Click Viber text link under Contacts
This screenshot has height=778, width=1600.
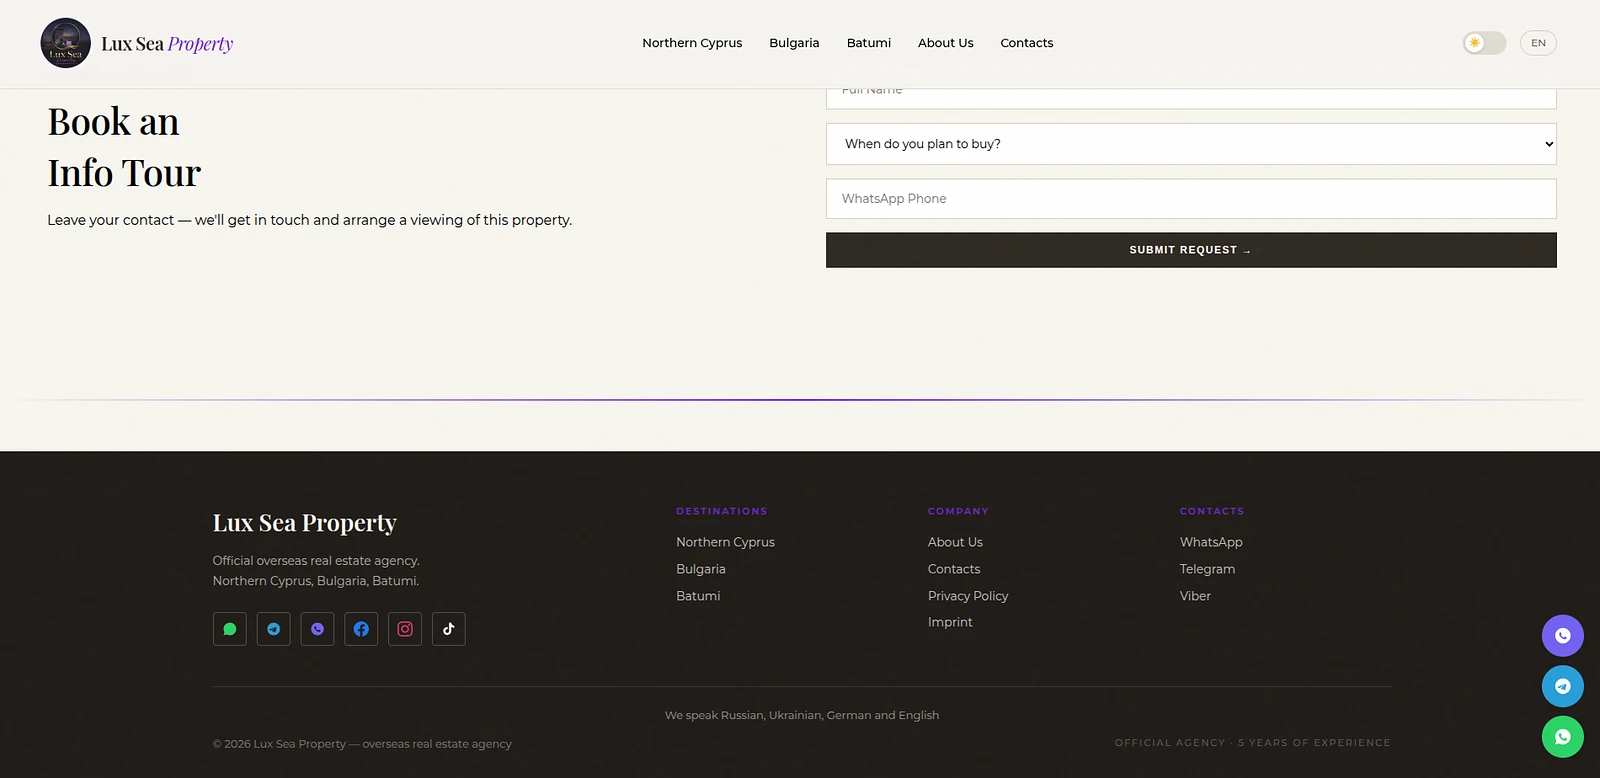1195,596
